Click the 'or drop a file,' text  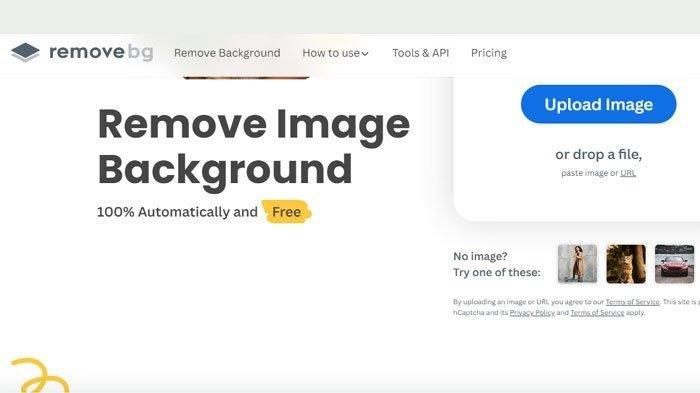(x=598, y=155)
